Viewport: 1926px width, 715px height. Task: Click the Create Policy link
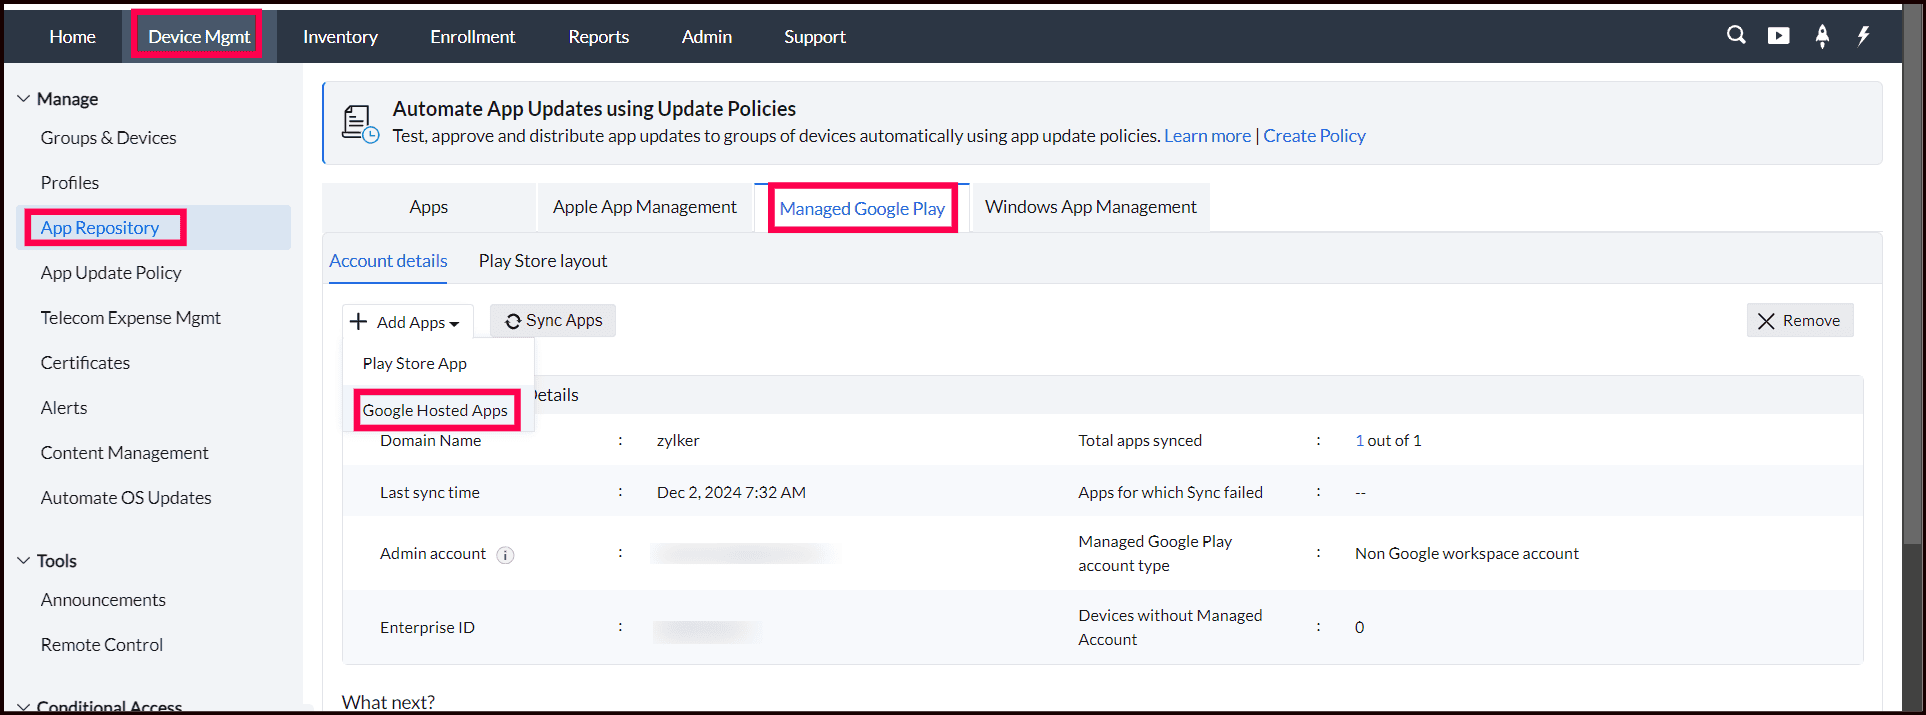[x=1314, y=136]
